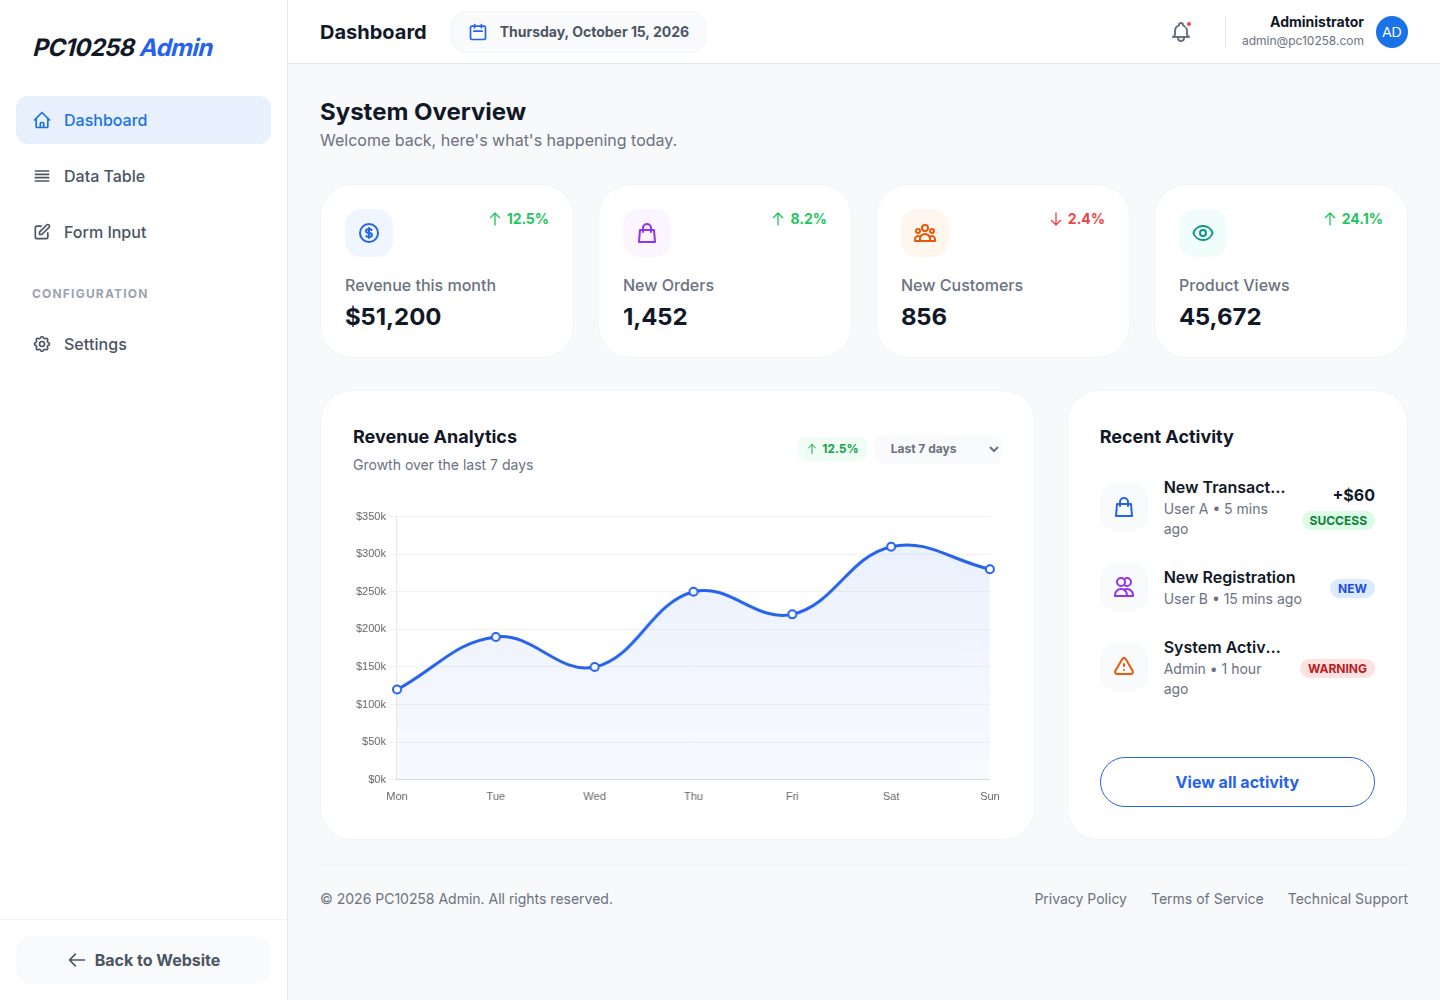Click the NEW status badge
This screenshot has height=1000, width=1440.
point(1352,588)
